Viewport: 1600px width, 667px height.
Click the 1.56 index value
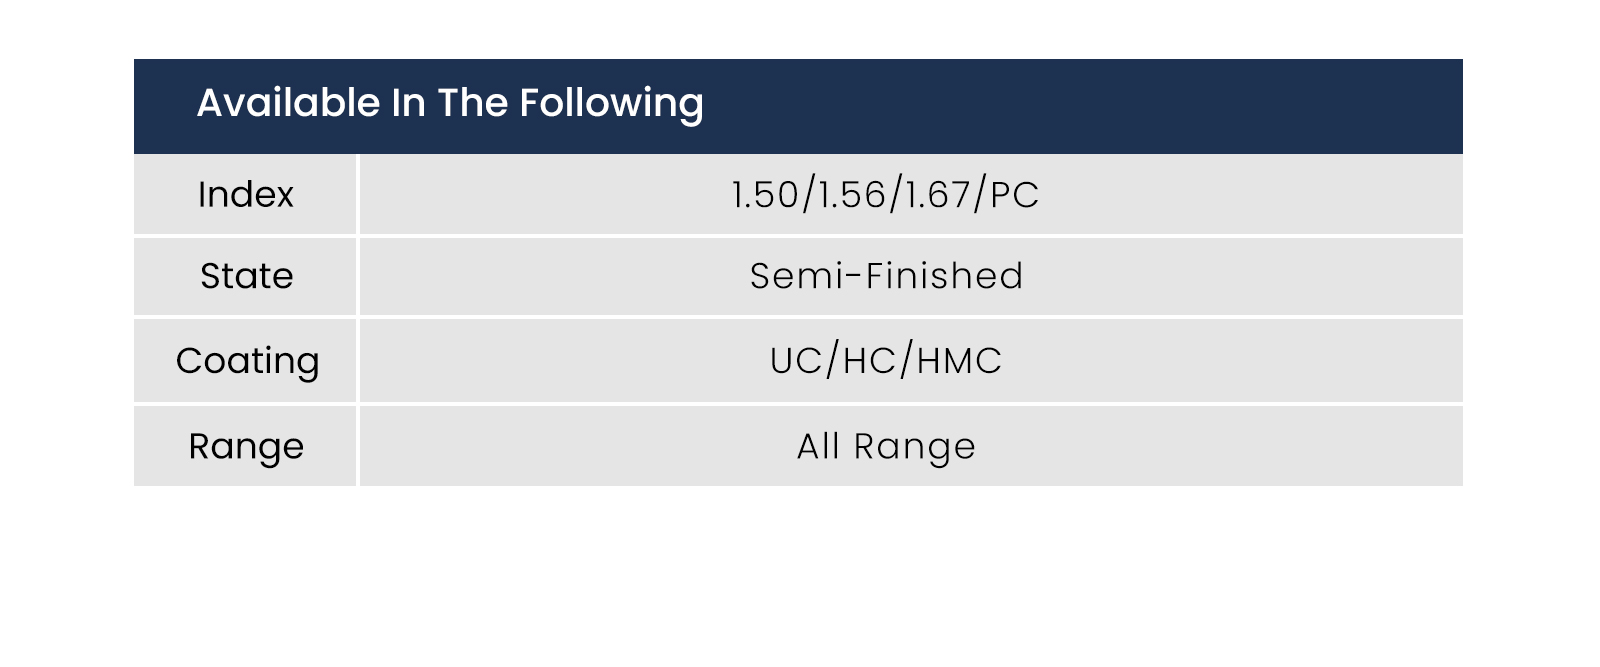click(x=852, y=195)
